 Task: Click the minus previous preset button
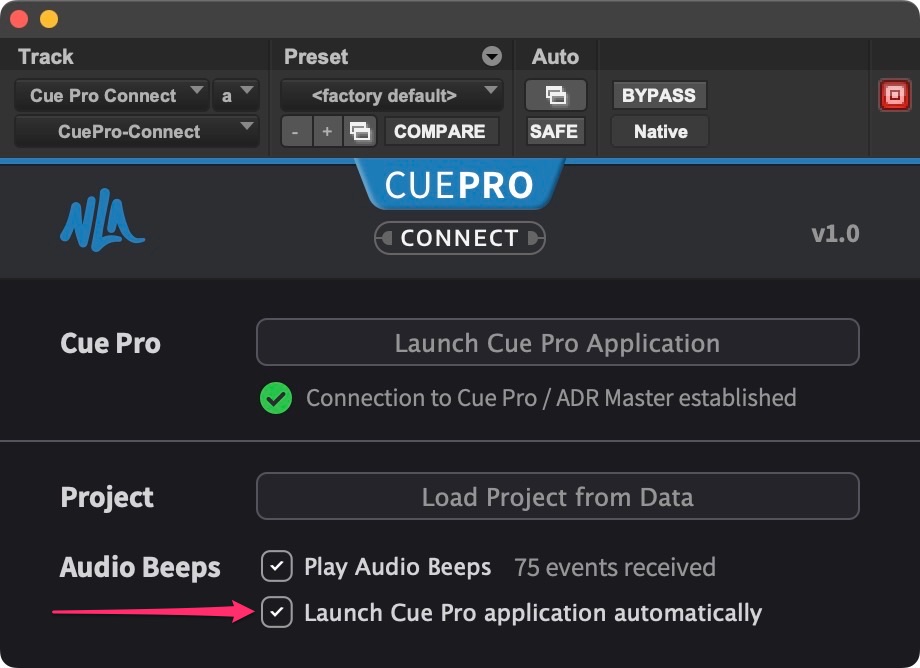click(x=295, y=131)
